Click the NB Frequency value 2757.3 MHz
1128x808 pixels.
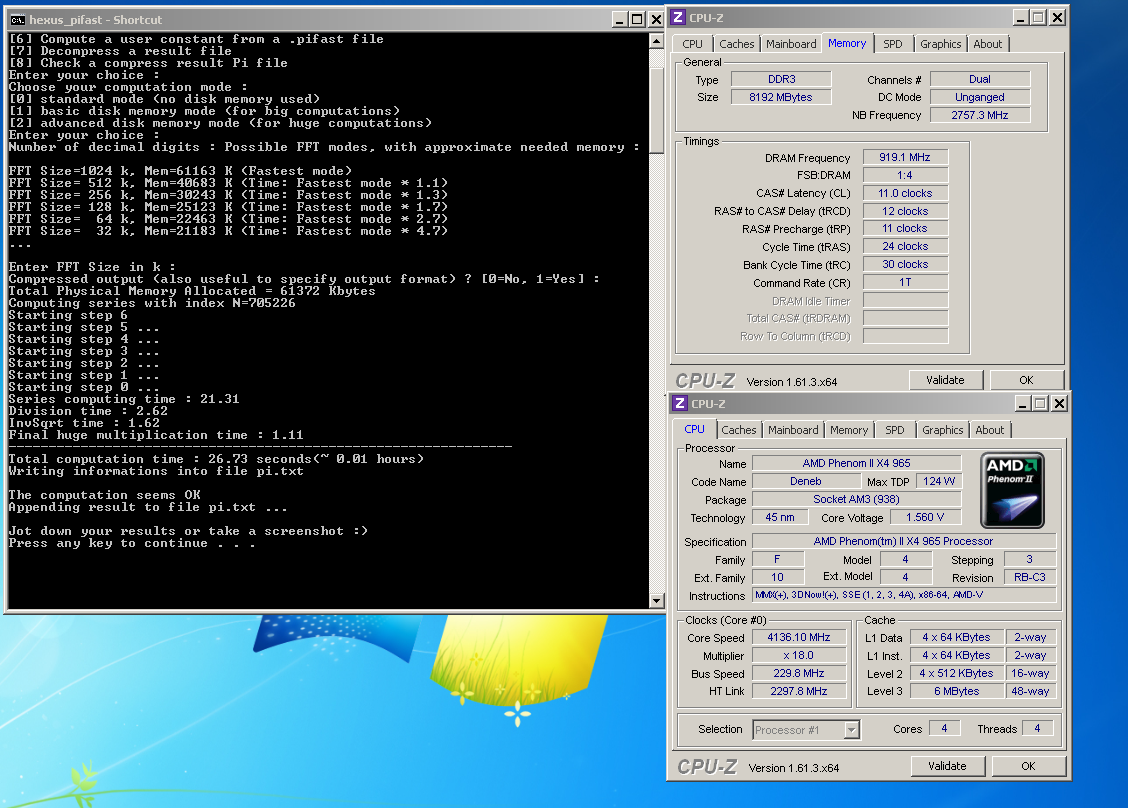pos(980,115)
